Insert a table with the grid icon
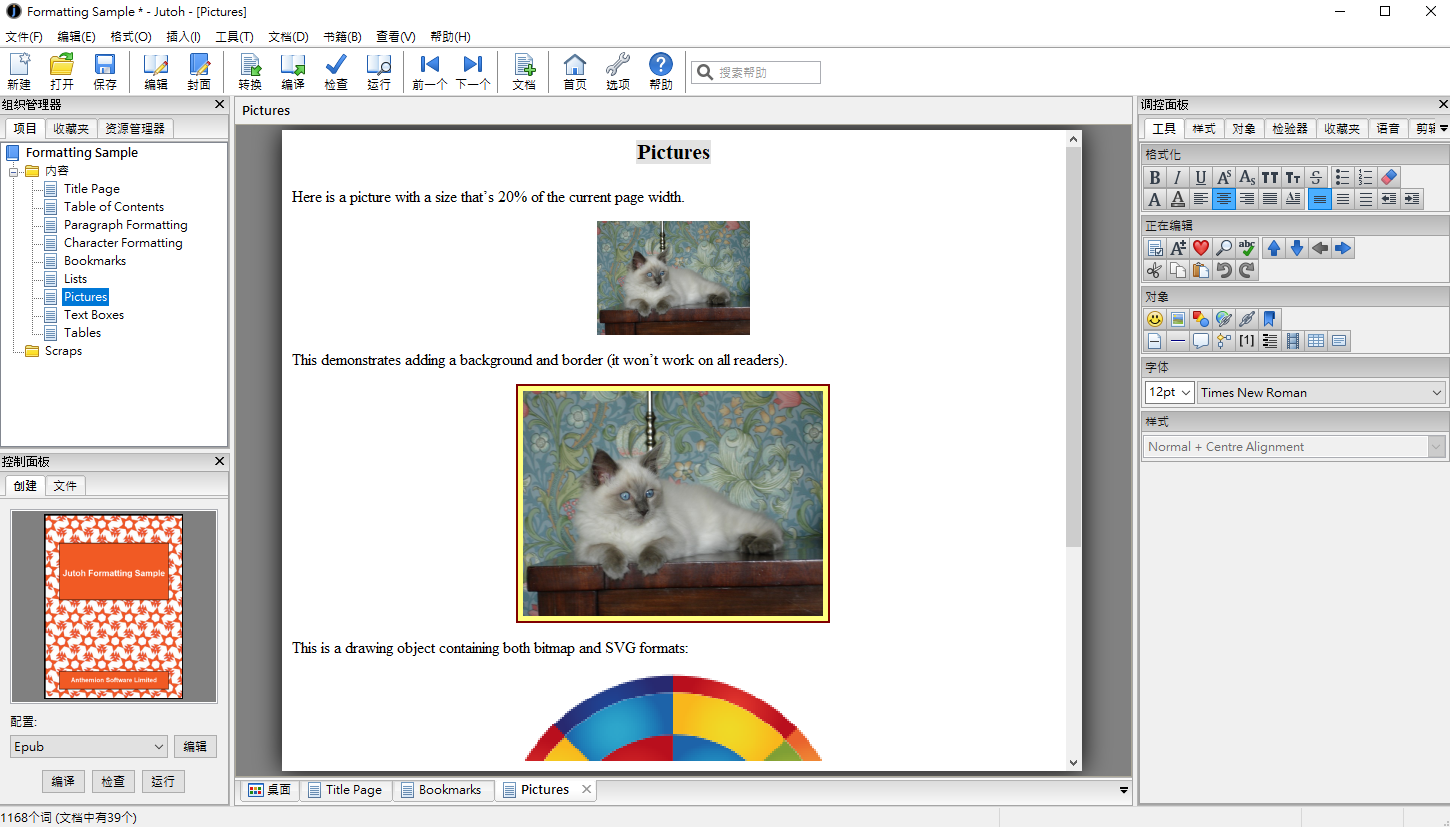1450x827 pixels. tap(1316, 341)
